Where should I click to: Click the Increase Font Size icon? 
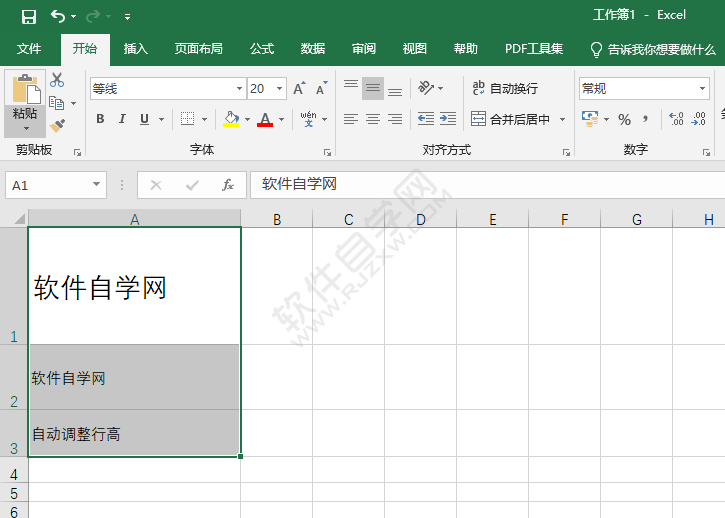300,88
